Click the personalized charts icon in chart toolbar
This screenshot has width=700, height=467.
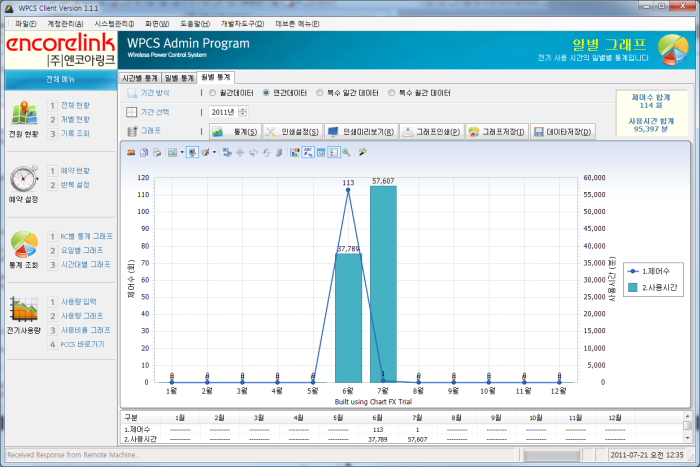131,153
